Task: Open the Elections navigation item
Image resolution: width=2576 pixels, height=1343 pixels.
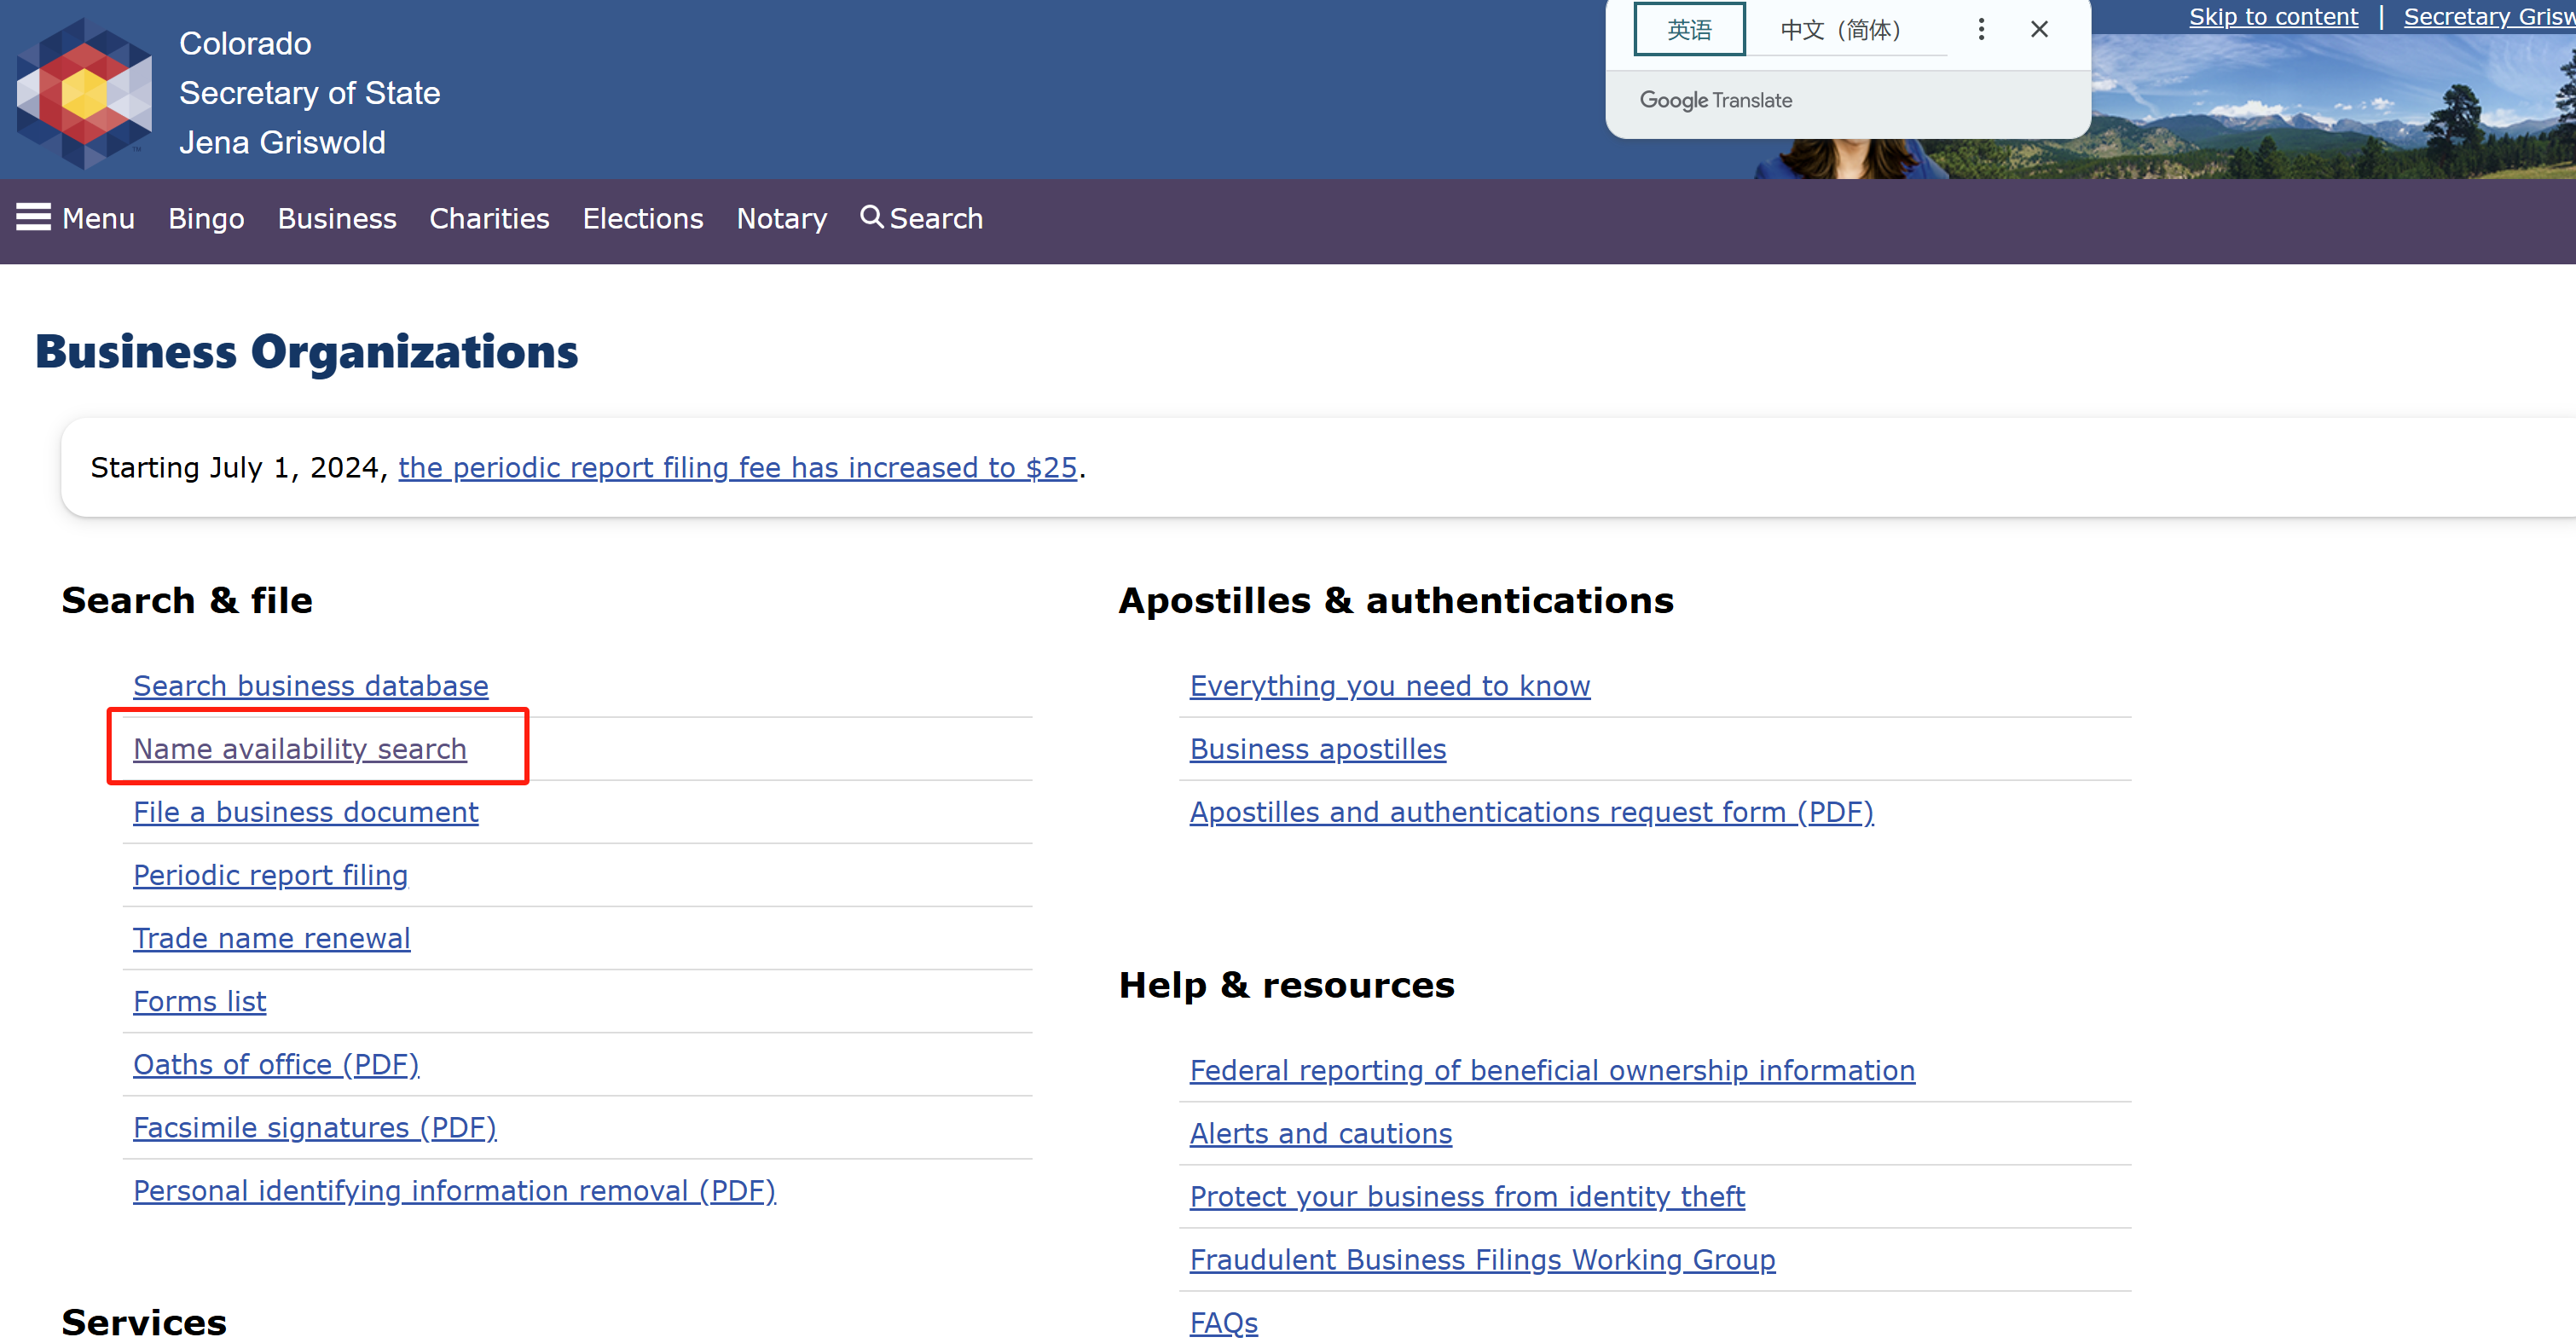Action: pos(643,218)
